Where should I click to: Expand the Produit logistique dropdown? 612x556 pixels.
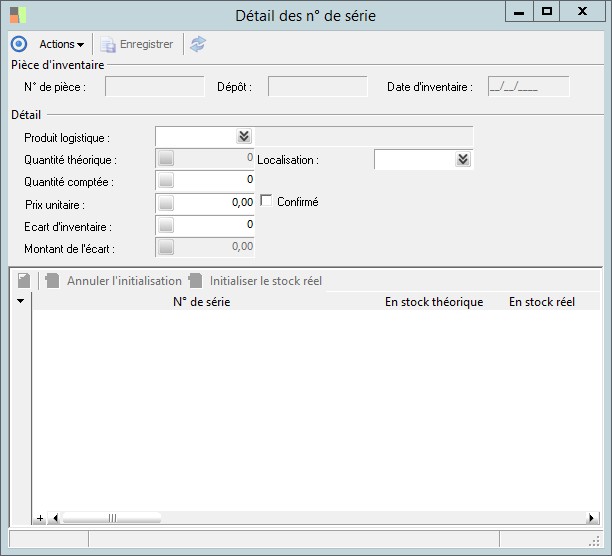point(244,136)
